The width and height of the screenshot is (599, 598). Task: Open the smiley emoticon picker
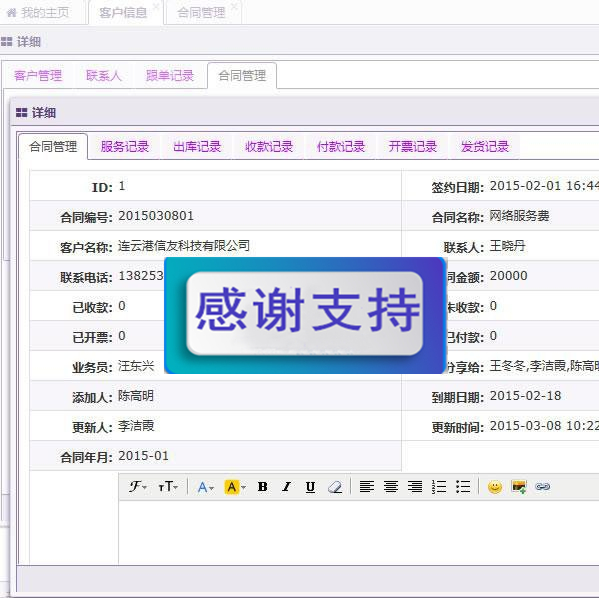pyautogui.click(x=495, y=486)
